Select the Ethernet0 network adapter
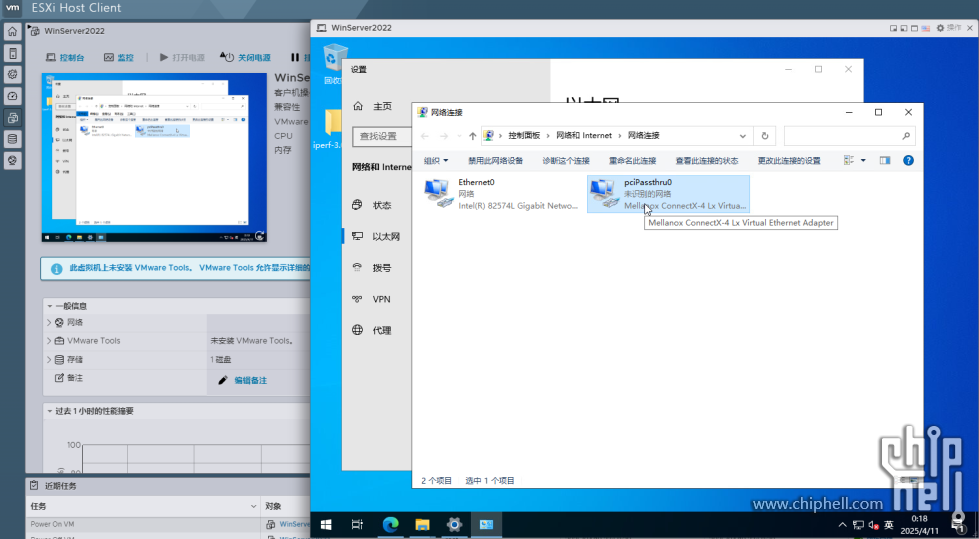Screen dimensions: 979x539 (501, 194)
